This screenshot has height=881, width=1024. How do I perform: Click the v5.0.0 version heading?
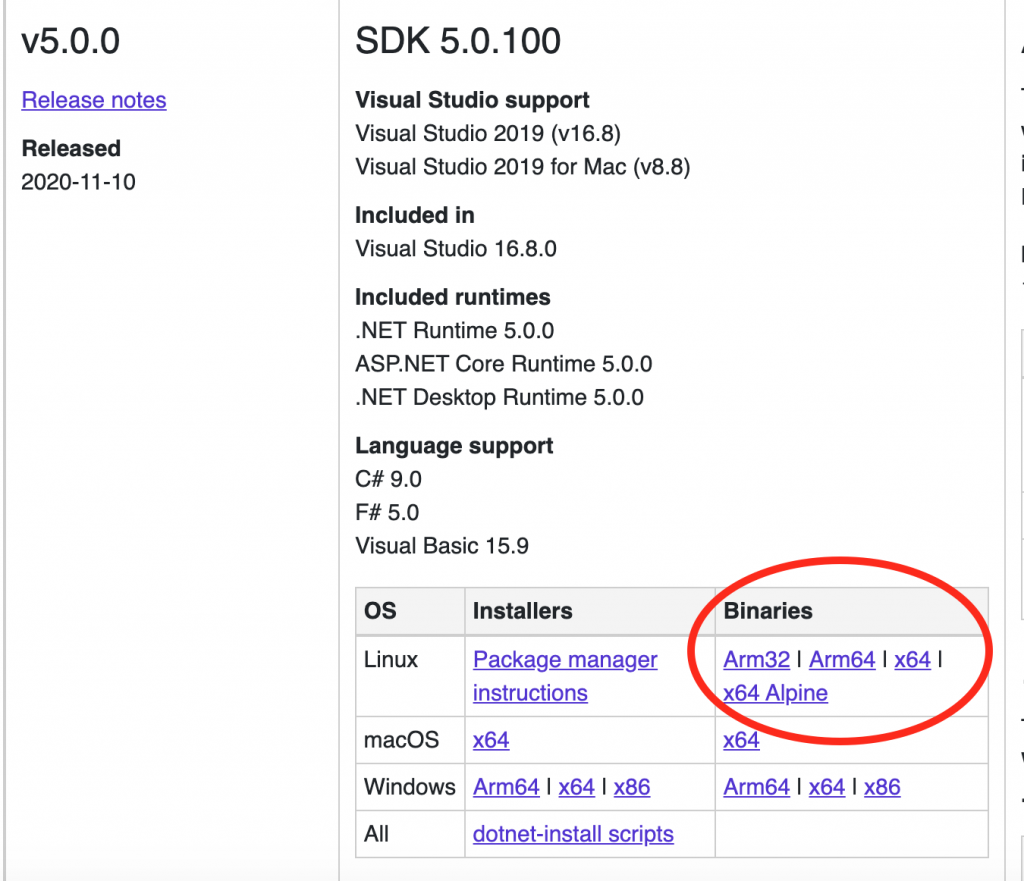coord(71,40)
